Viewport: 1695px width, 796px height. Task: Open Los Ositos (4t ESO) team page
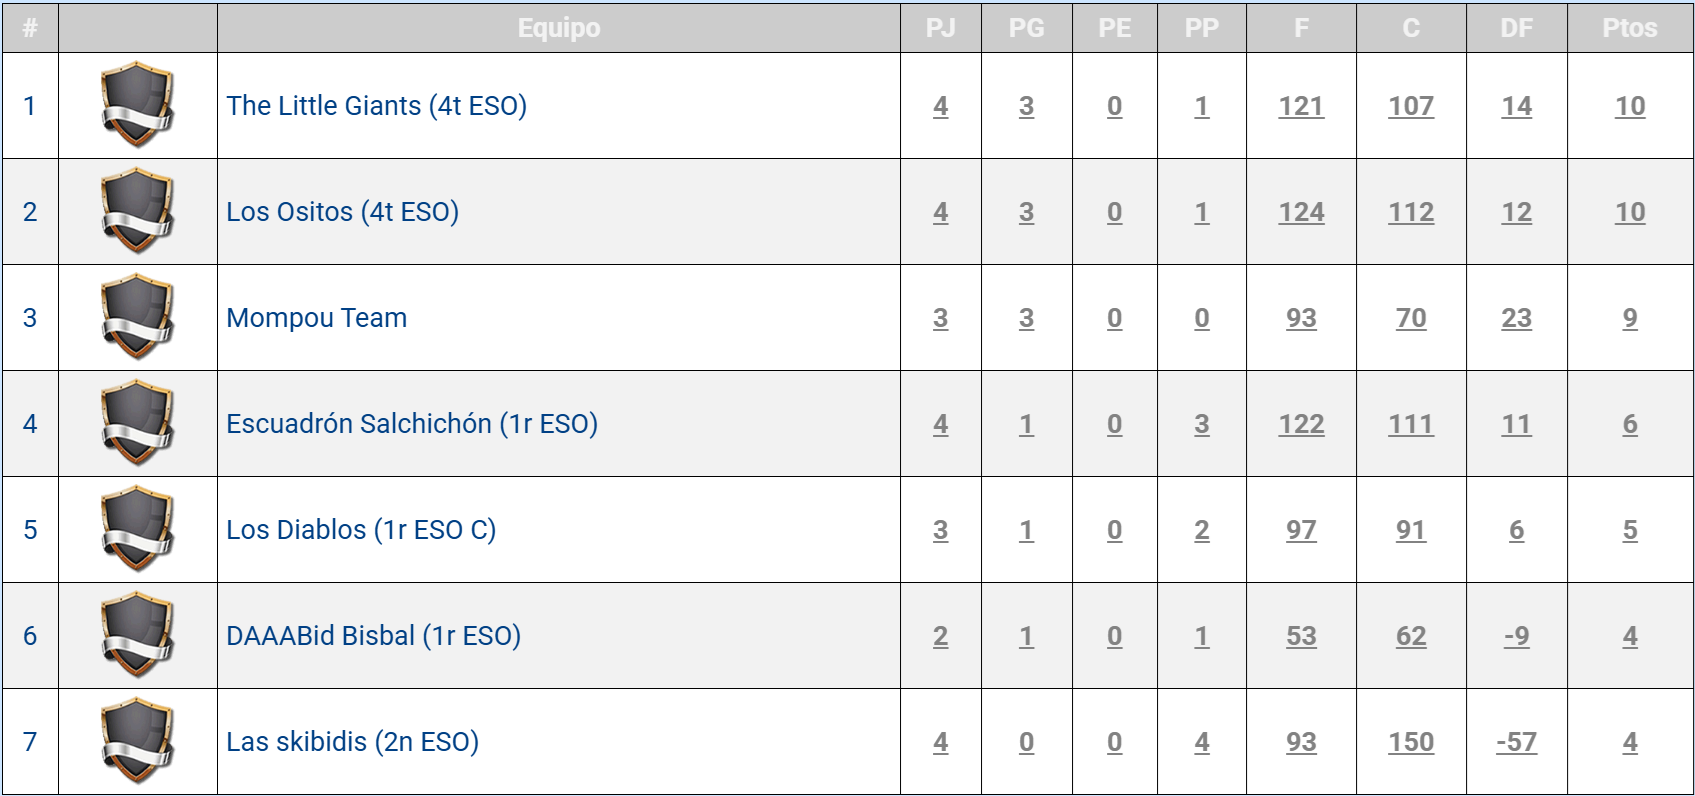(x=342, y=212)
